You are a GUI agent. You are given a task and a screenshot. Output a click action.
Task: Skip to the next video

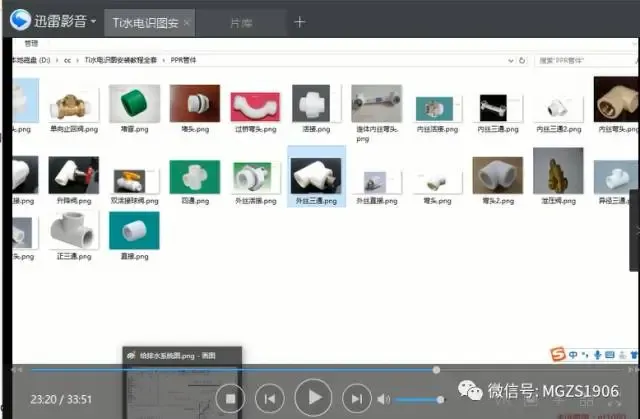pos(357,399)
